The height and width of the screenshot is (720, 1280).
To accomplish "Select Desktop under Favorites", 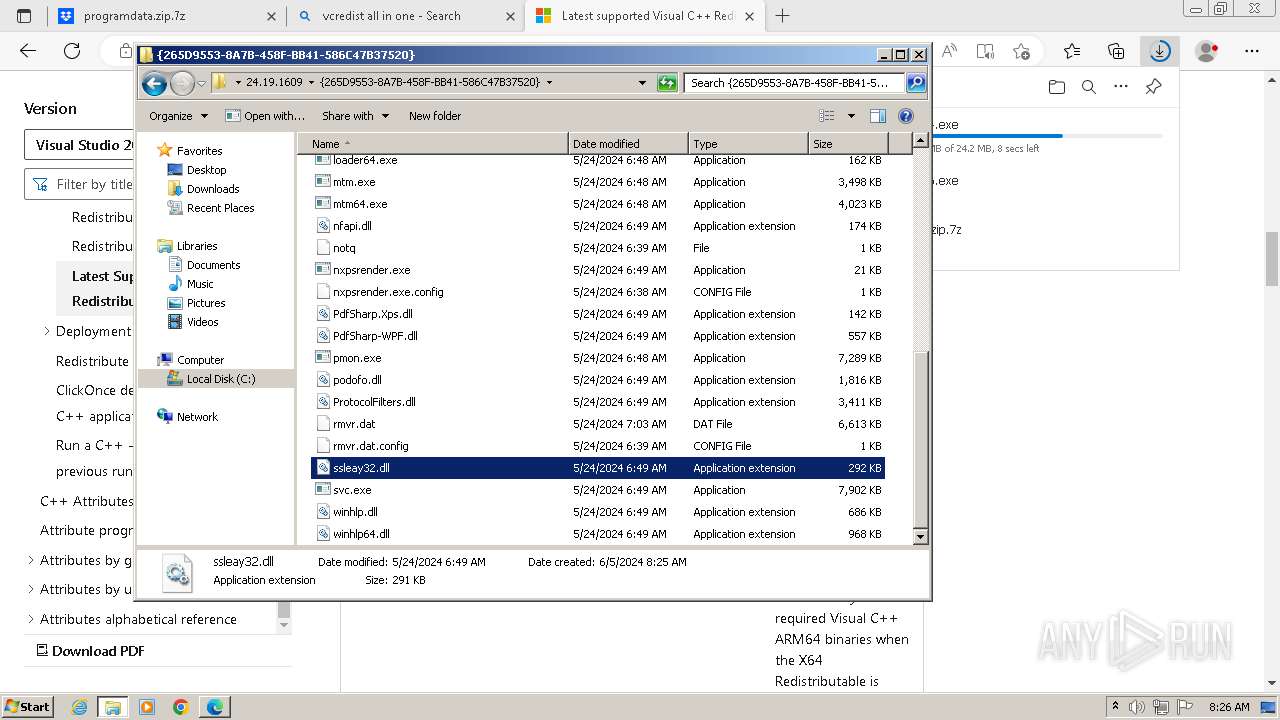I will (206, 170).
